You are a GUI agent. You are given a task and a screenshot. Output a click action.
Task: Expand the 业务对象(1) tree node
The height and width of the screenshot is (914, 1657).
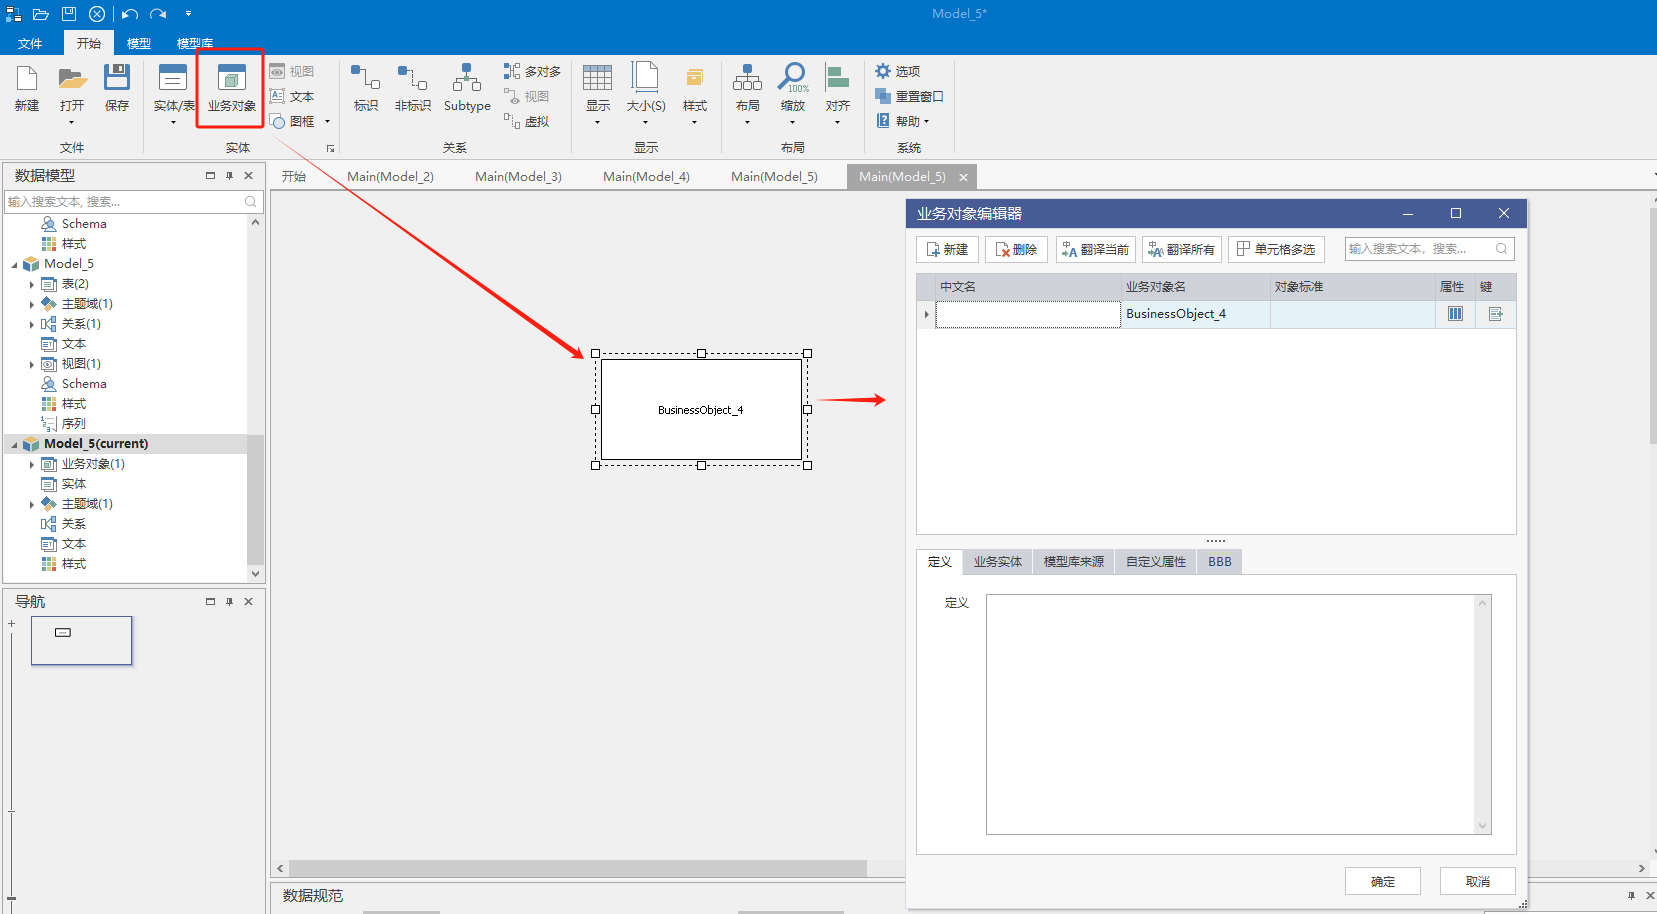[31, 464]
